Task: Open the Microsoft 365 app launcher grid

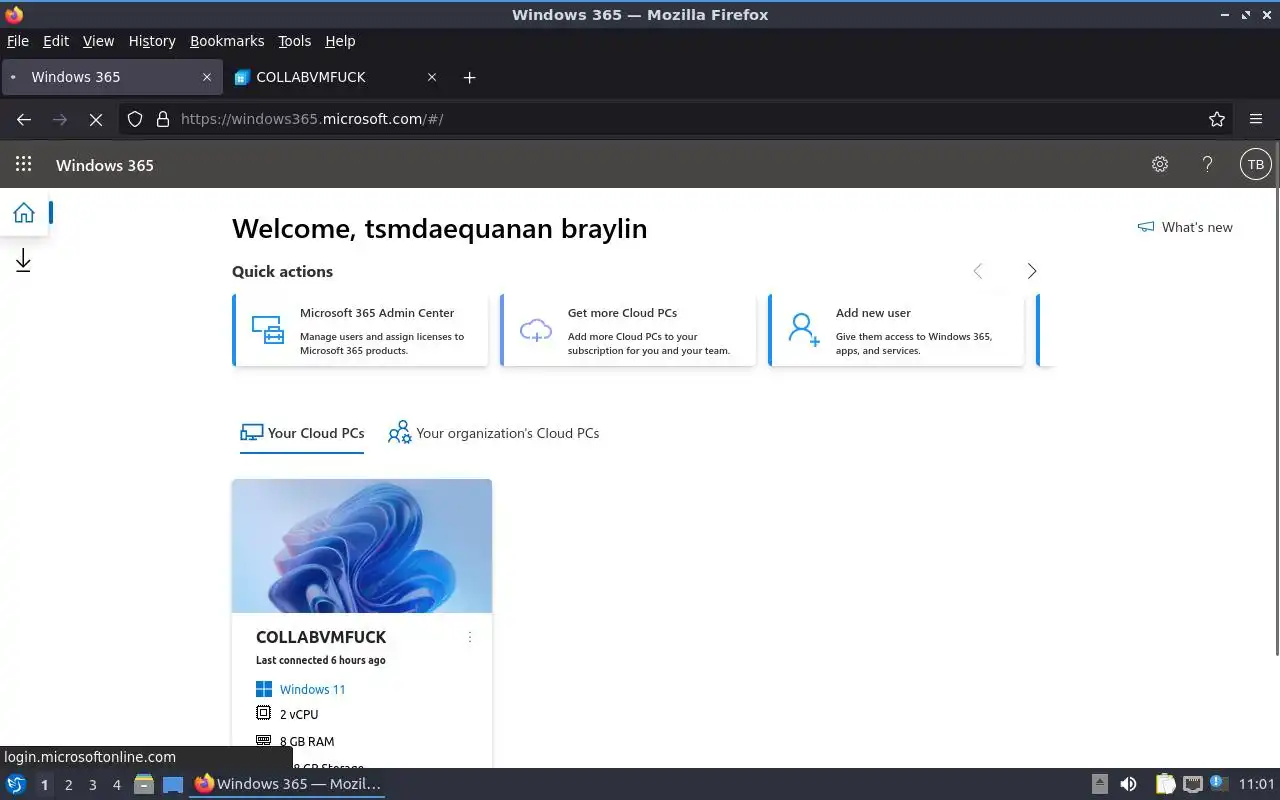Action: point(23,164)
